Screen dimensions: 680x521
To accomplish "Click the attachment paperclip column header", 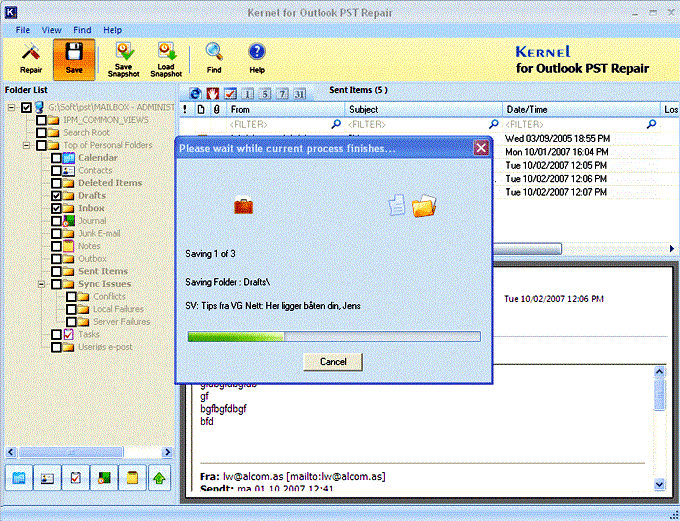I will pyautogui.click(x=217, y=109).
